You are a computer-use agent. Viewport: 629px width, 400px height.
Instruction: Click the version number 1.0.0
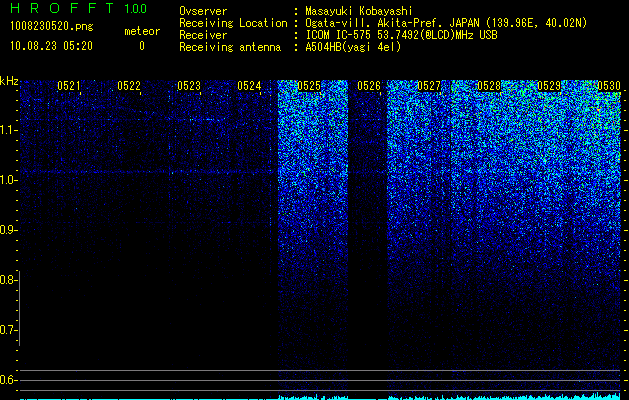click(135, 8)
